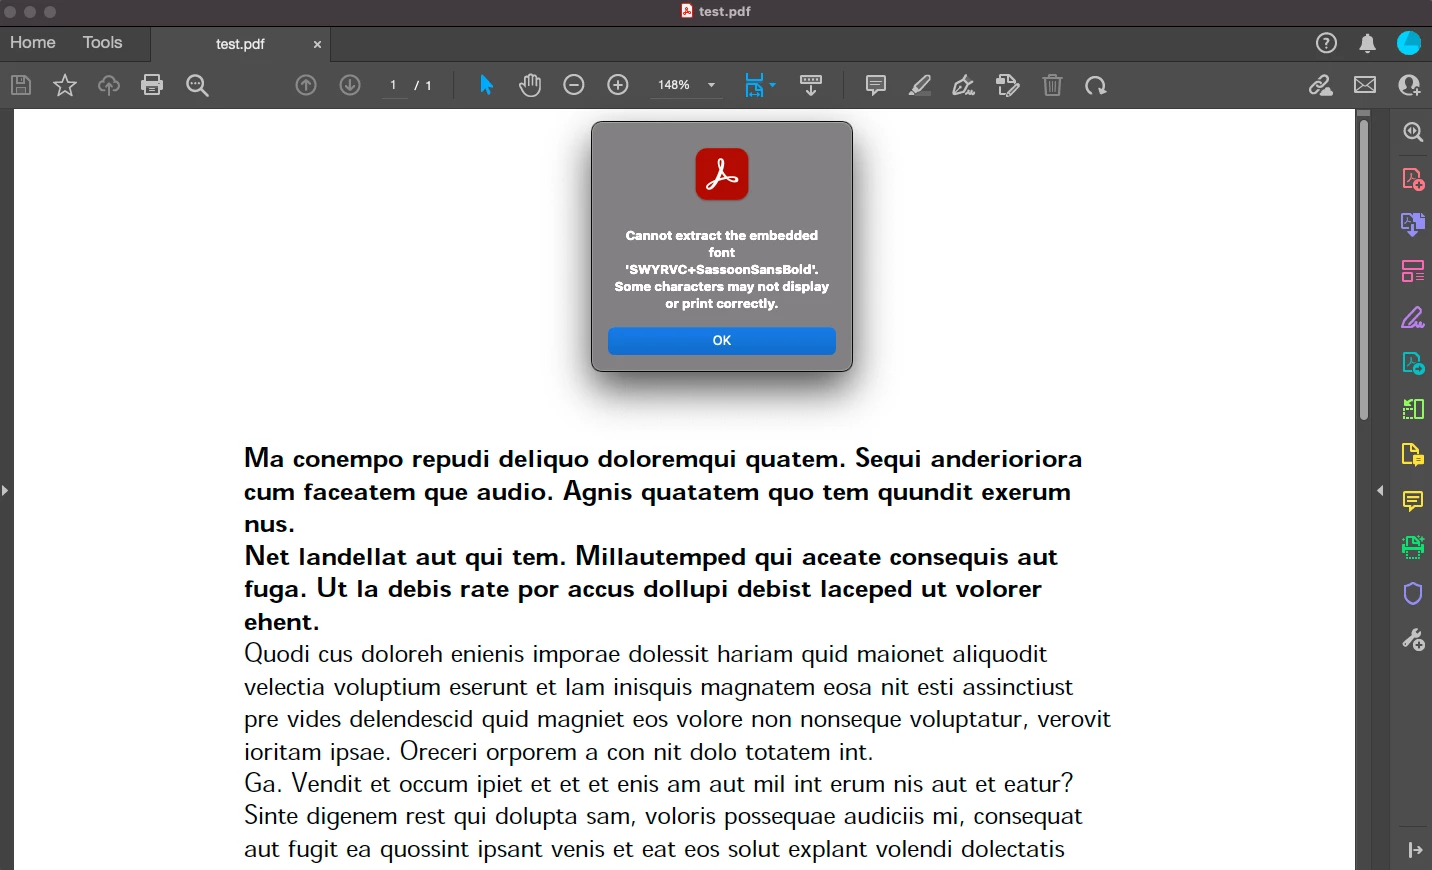Star the document with the bookmark star icon

[65, 85]
